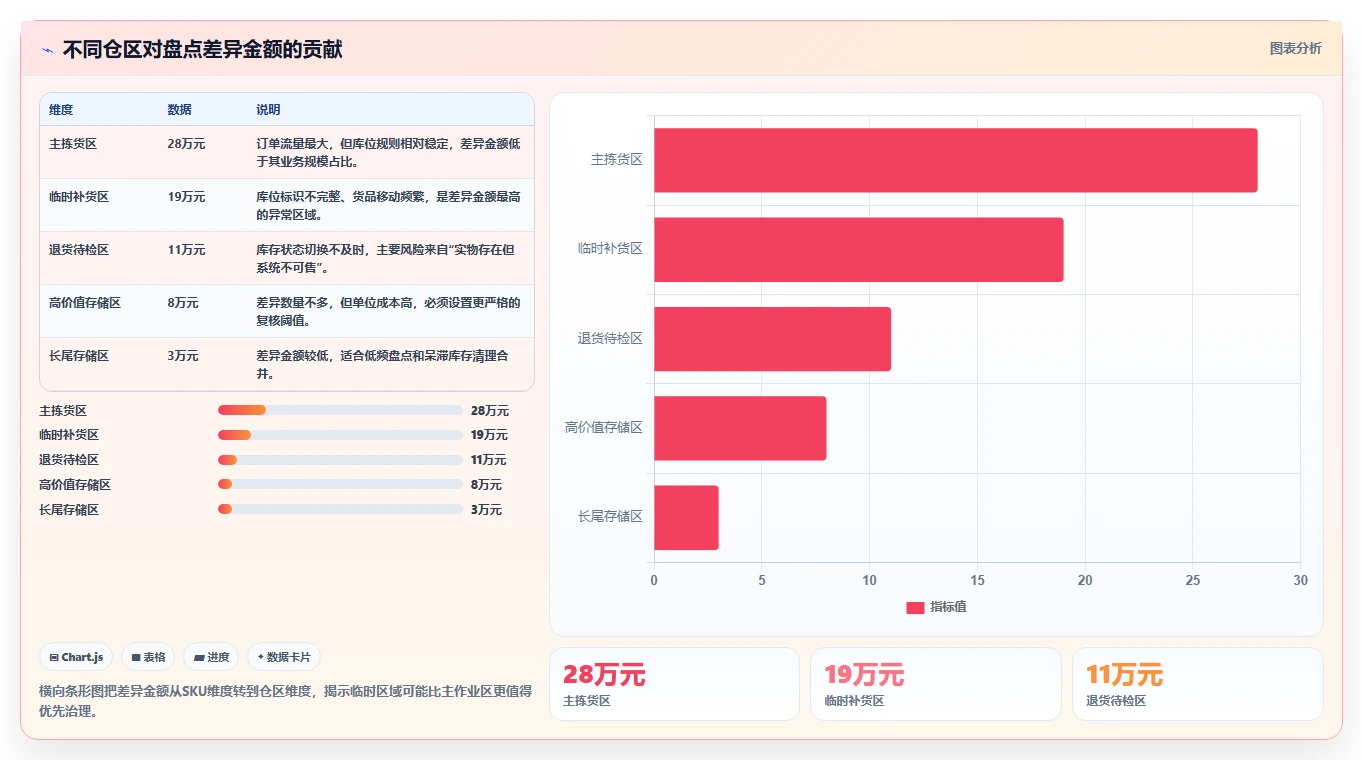Click the 19万元 progress value label
The width and height of the screenshot is (1363, 760).
489,435
